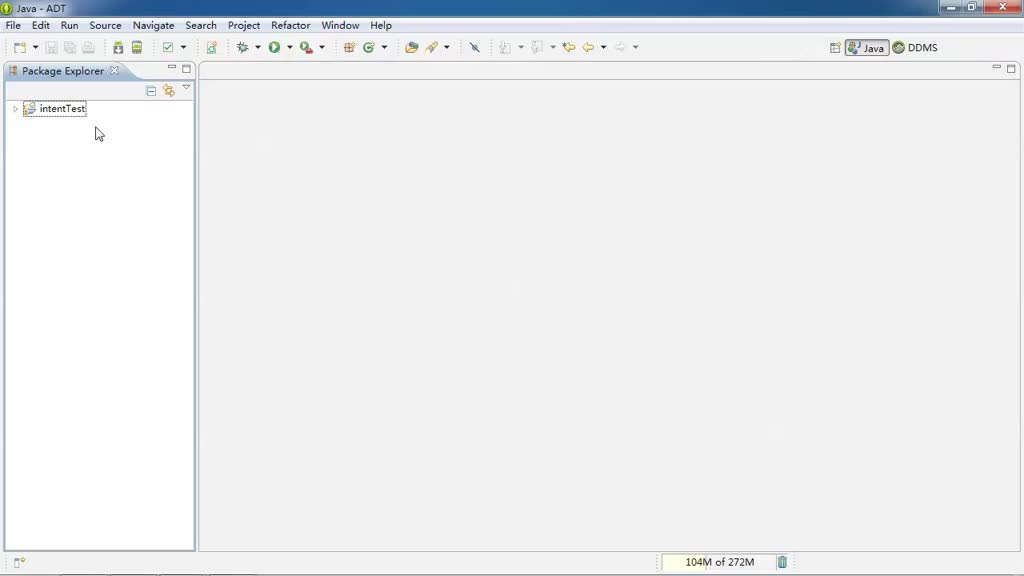The image size is (1024, 576).
Task: Click the Back navigation arrow icon
Action: point(588,47)
